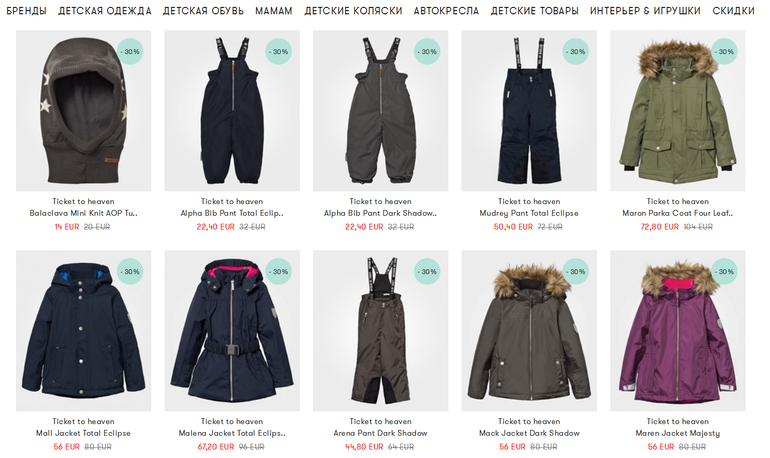This screenshot has height=458, width=770.
Task: Go to ДЕТСКАЯ ОБУВЬ category
Action: click(203, 11)
